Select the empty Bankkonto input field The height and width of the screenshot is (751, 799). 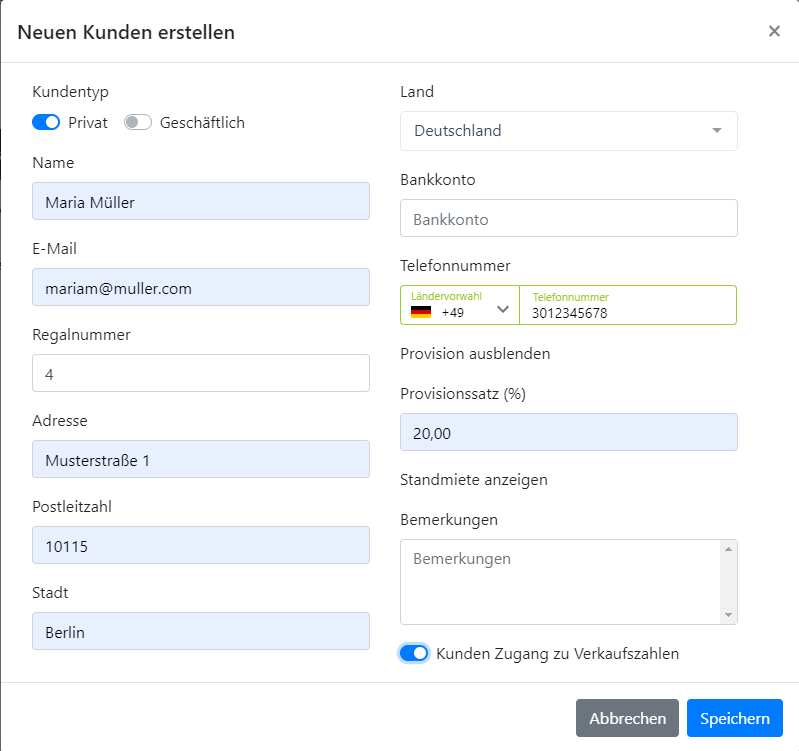[x=569, y=218]
